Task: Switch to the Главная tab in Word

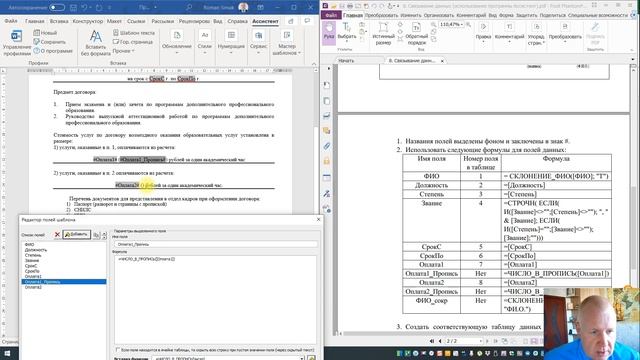Action: (34, 21)
